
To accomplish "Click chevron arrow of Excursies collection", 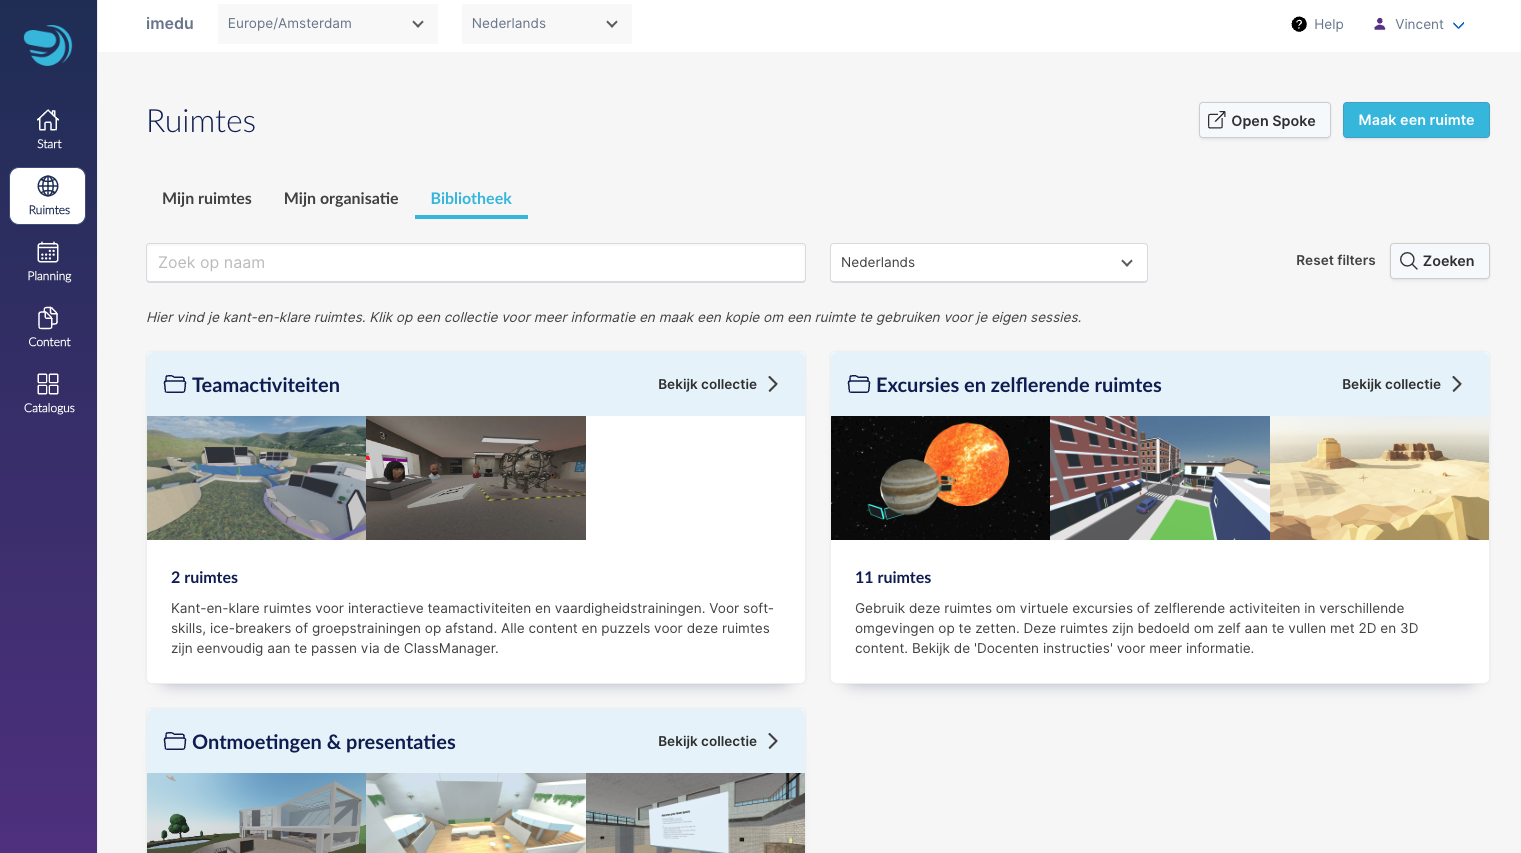I will [x=1457, y=384].
